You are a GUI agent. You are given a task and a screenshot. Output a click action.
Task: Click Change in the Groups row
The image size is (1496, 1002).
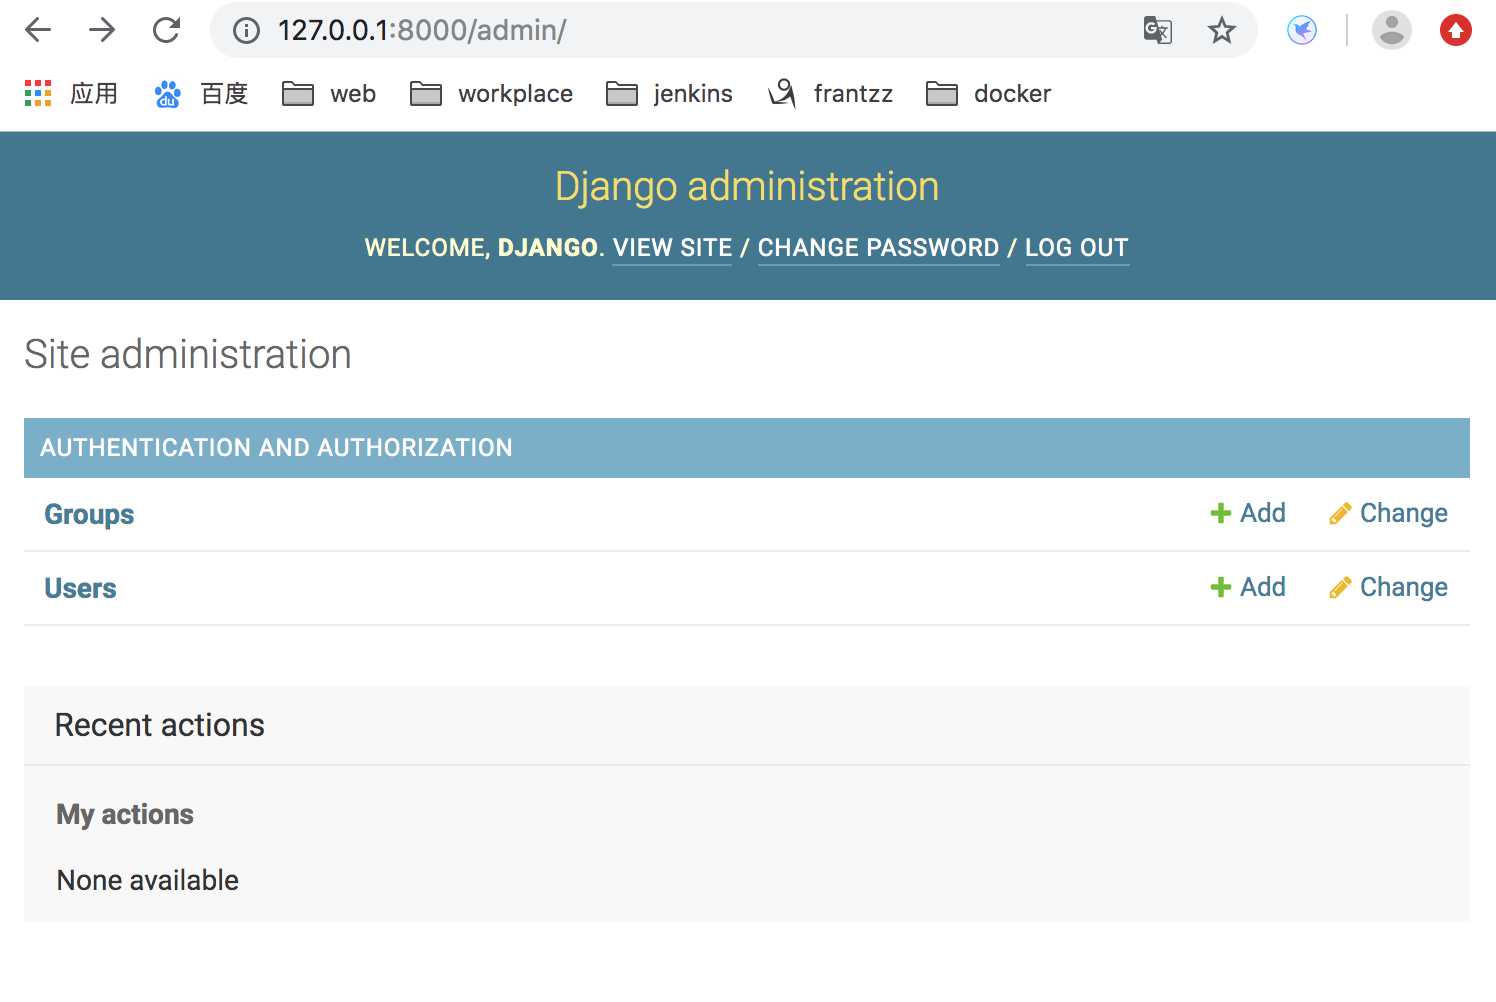(1388, 513)
